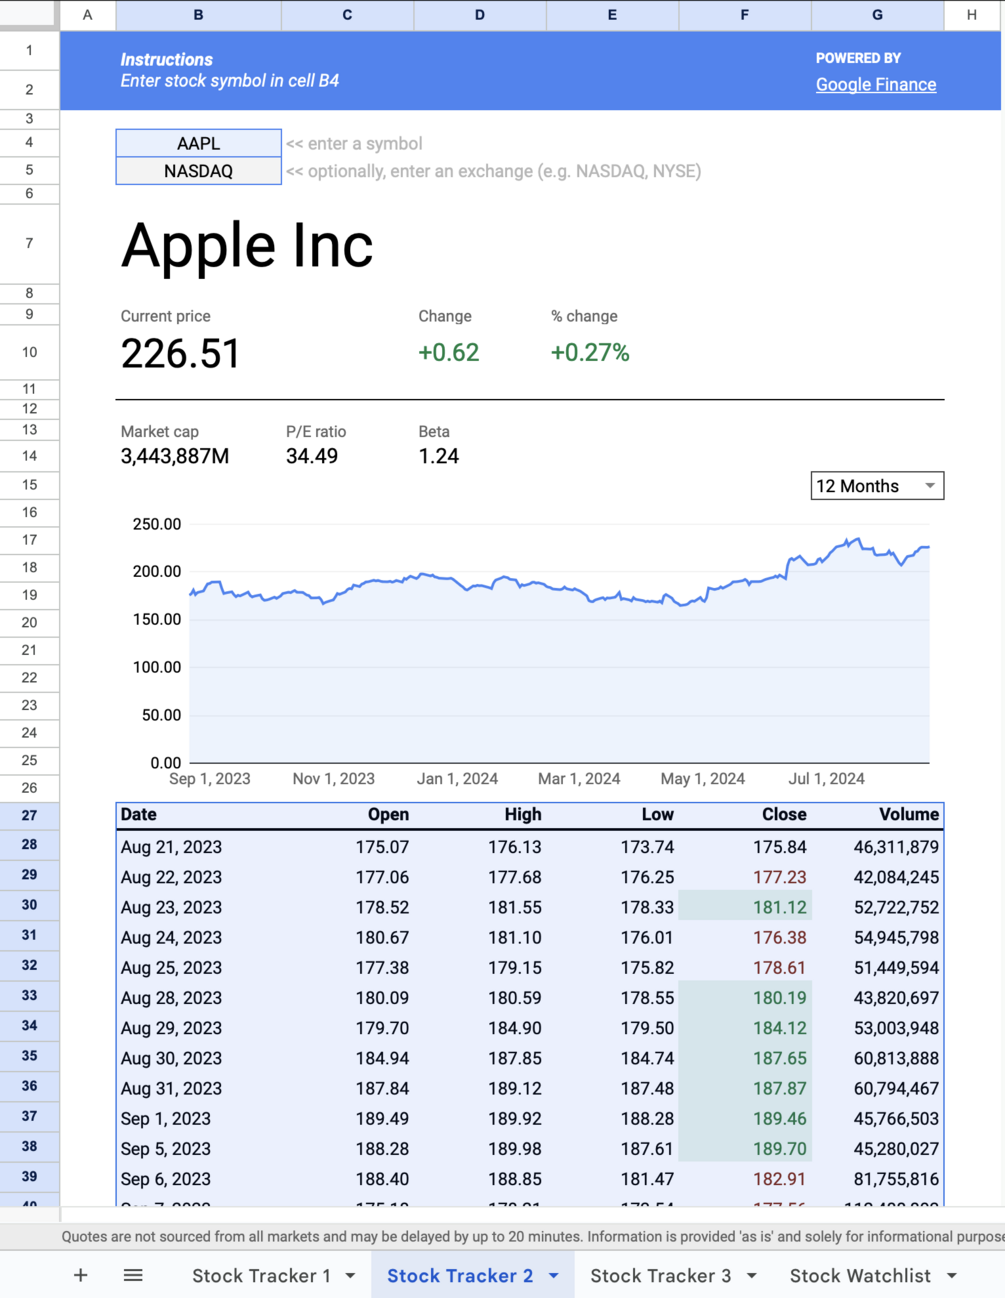This screenshot has height=1298, width=1005.
Task: Select row 27 header
Action: (29, 816)
